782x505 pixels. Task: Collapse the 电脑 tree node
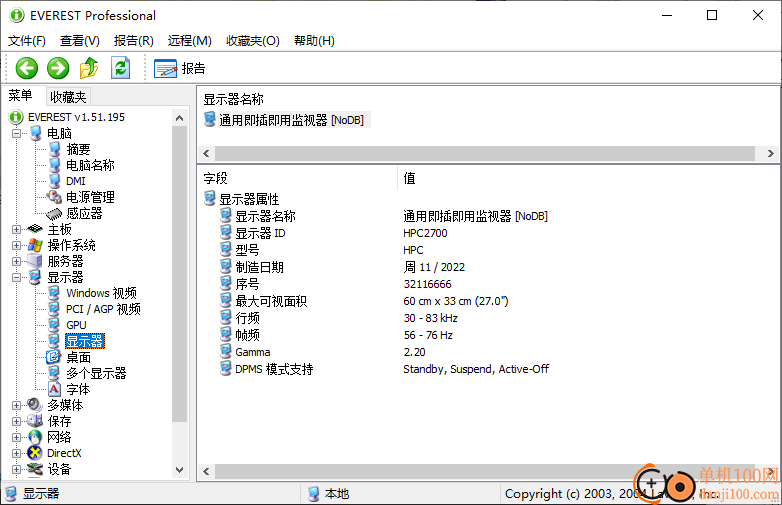click(x=16, y=133)
